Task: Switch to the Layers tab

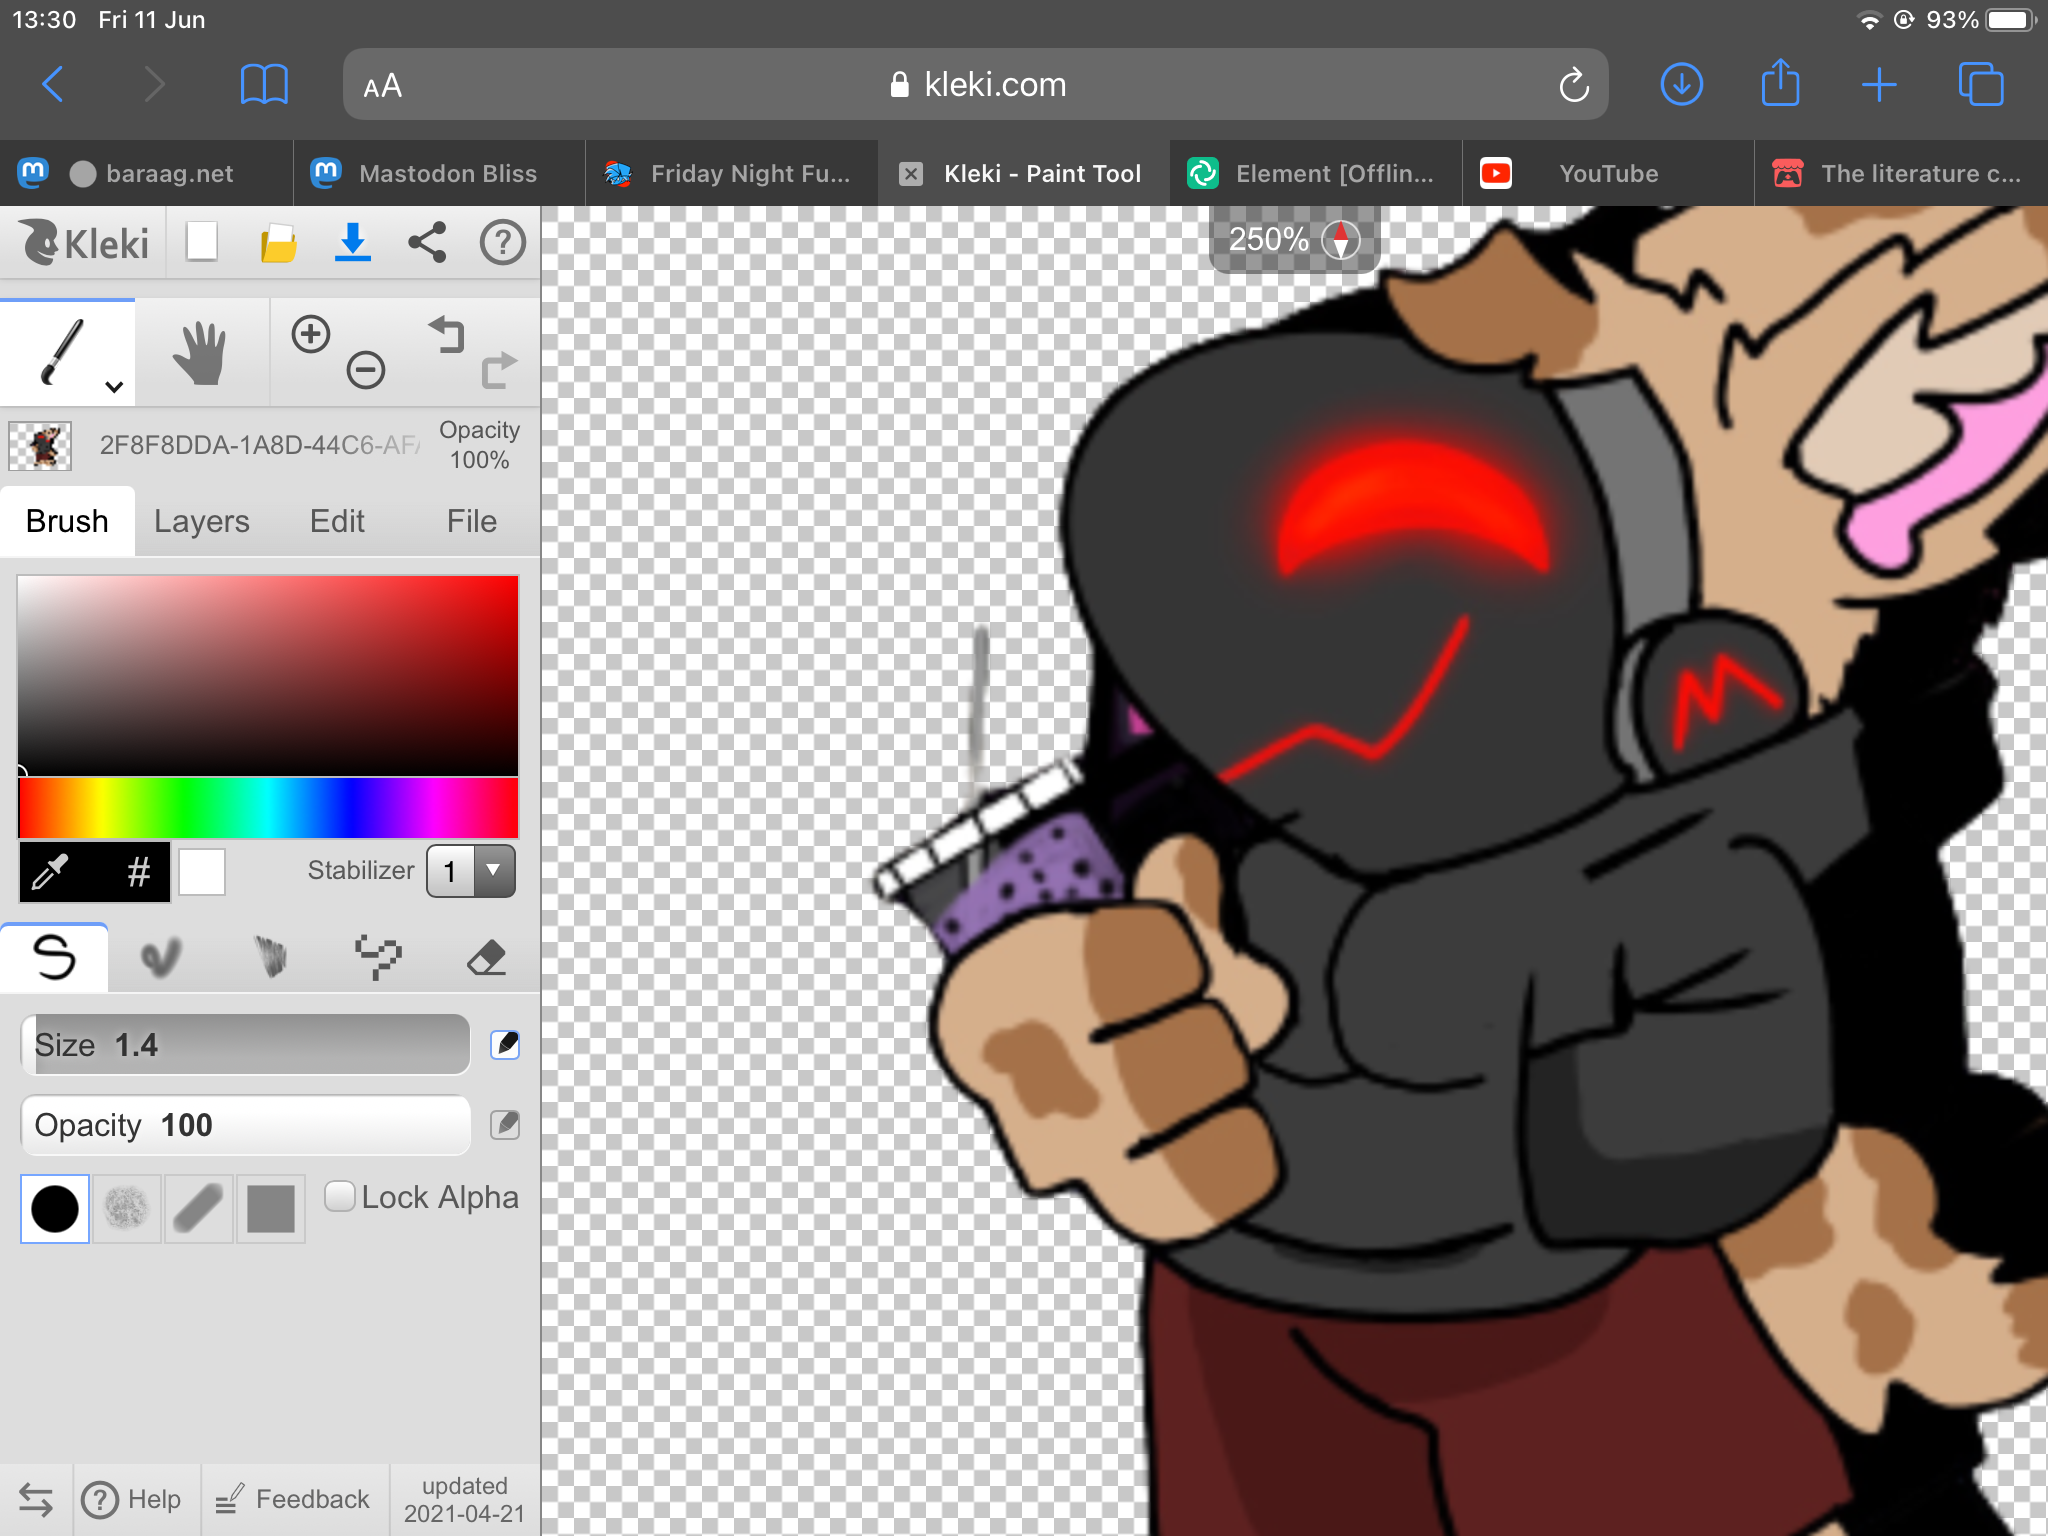Action: click(202, 521)
